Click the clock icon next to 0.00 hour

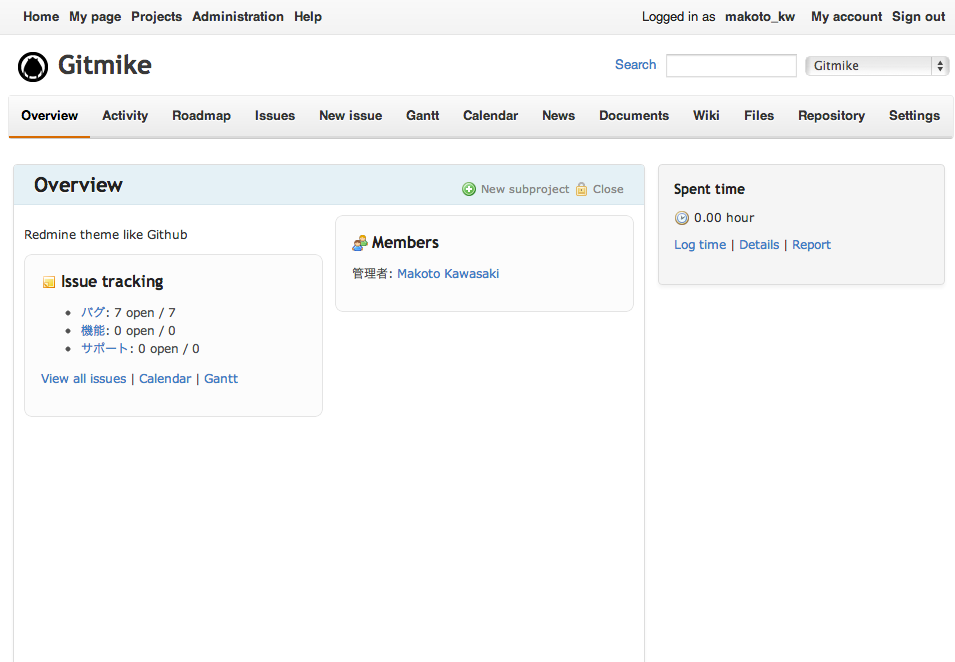click(682, 218)
